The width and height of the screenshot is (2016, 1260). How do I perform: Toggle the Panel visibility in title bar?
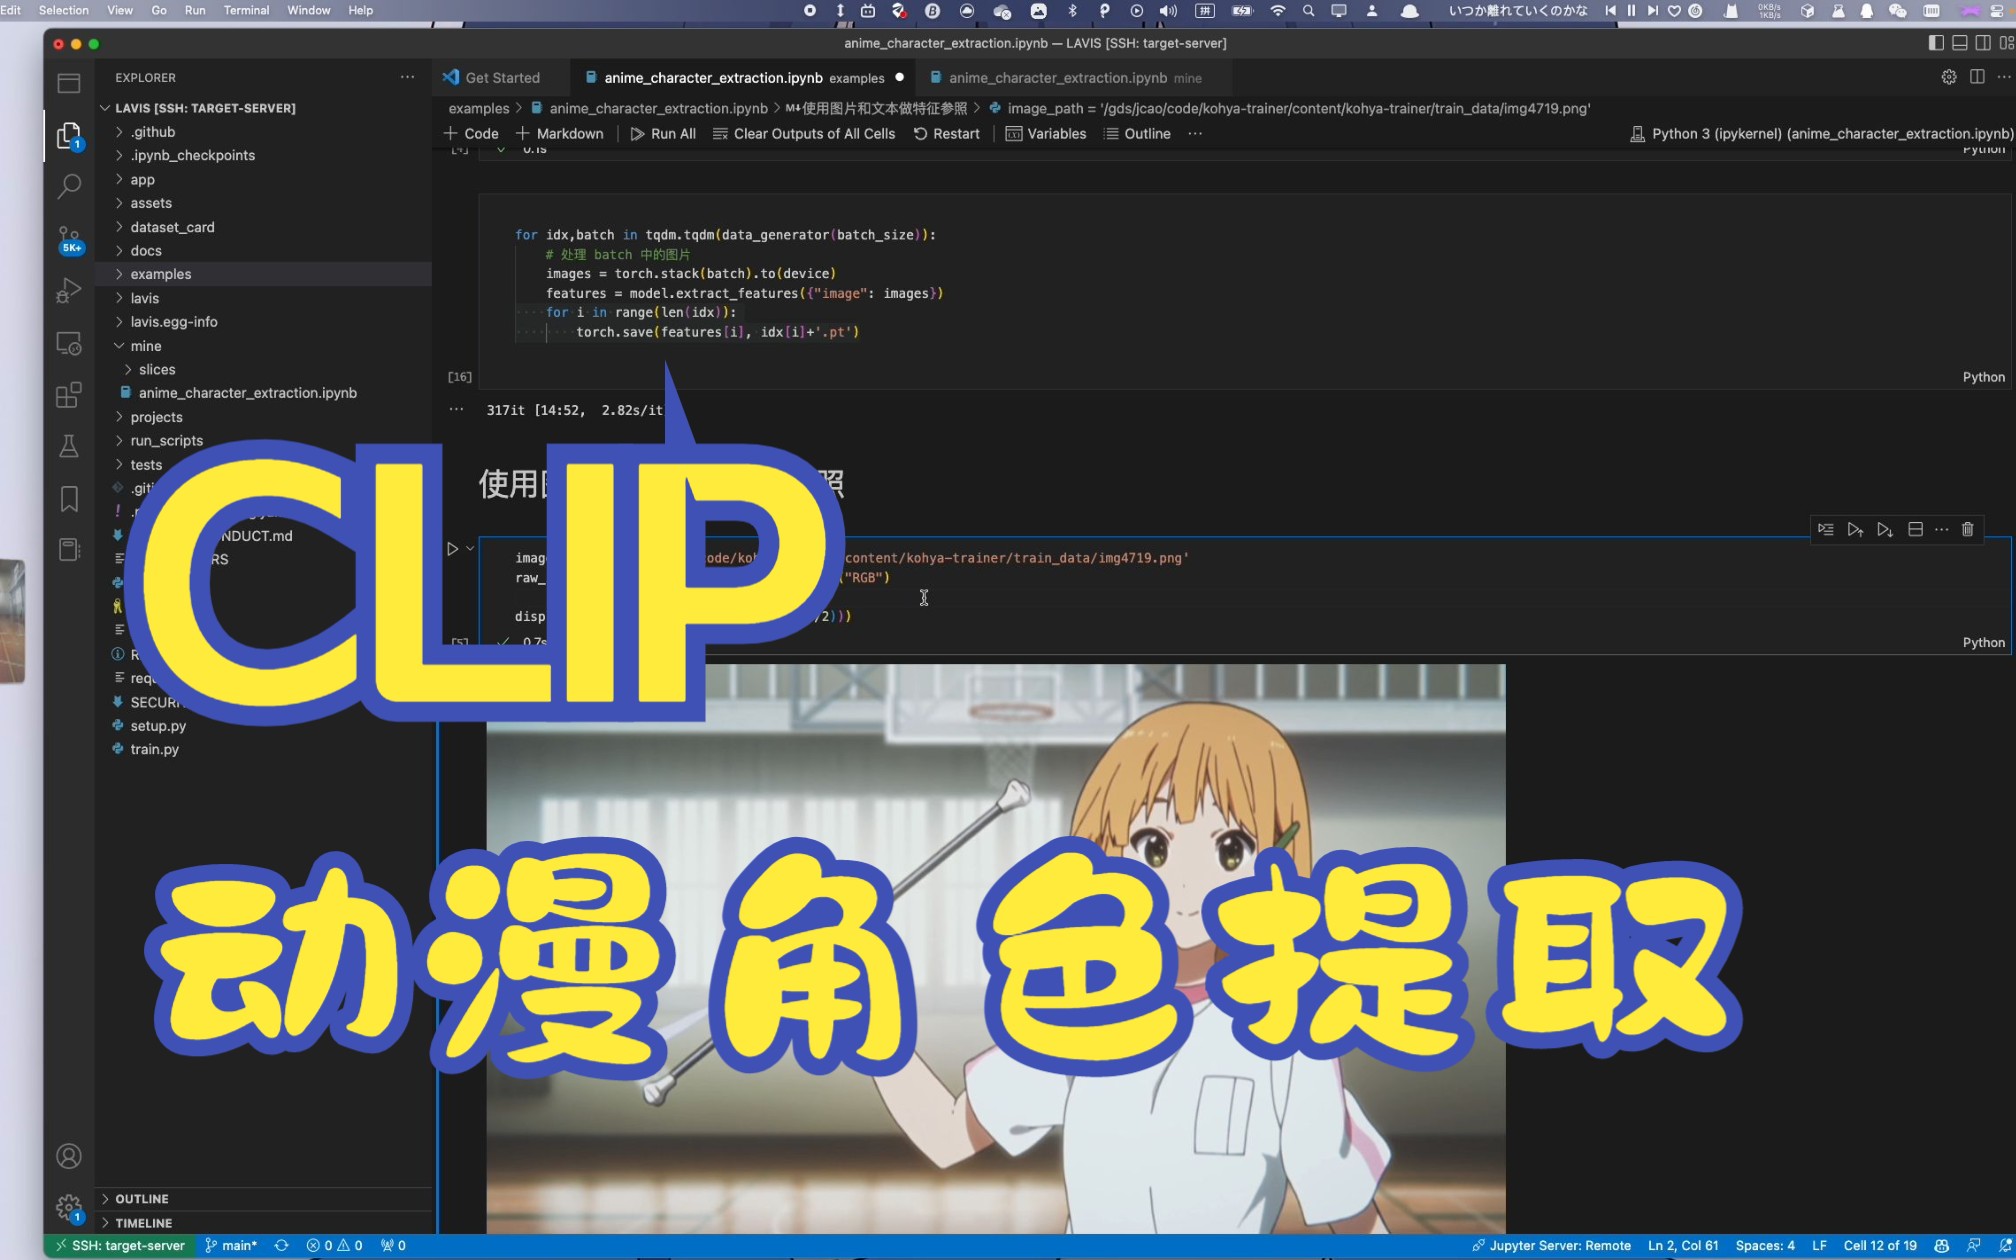pyautogui.click(x=1959, y=43)
